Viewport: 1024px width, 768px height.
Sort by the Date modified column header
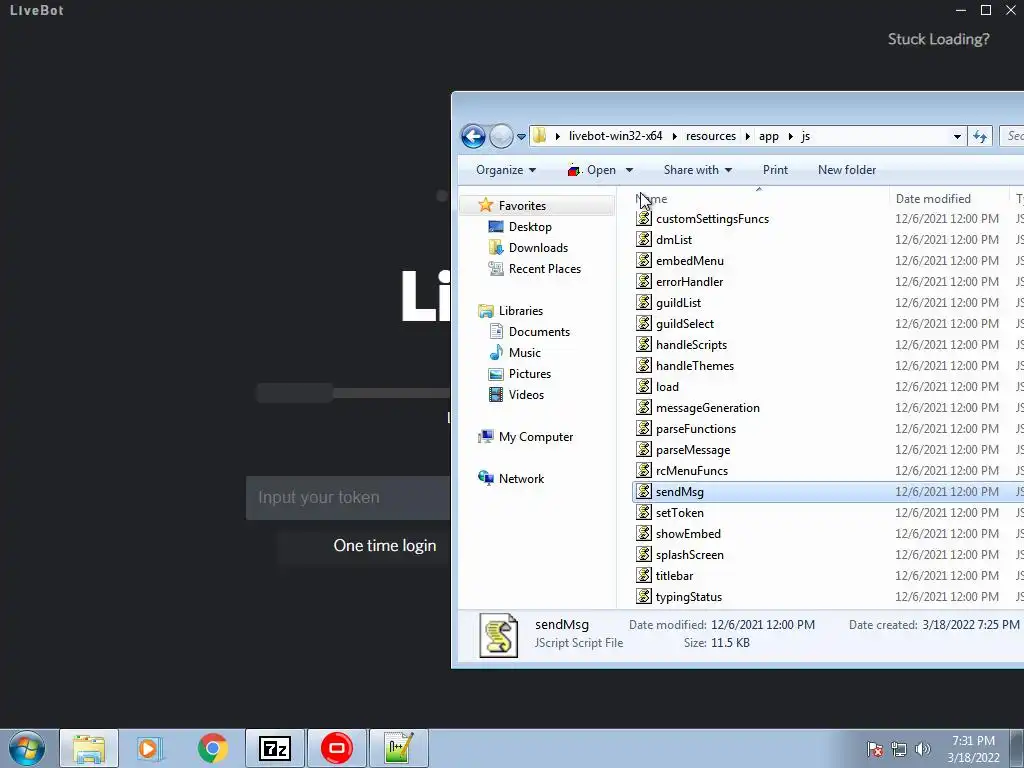click(933, 199)
